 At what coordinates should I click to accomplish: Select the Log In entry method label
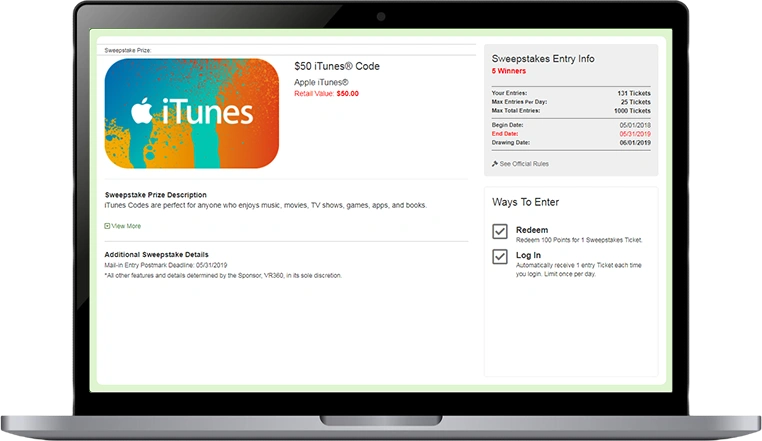coord(530,256)
